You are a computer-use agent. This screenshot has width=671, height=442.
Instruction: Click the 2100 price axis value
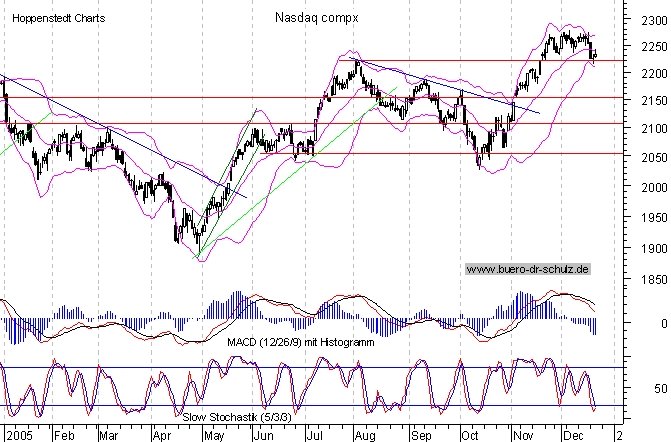(654, 128)
